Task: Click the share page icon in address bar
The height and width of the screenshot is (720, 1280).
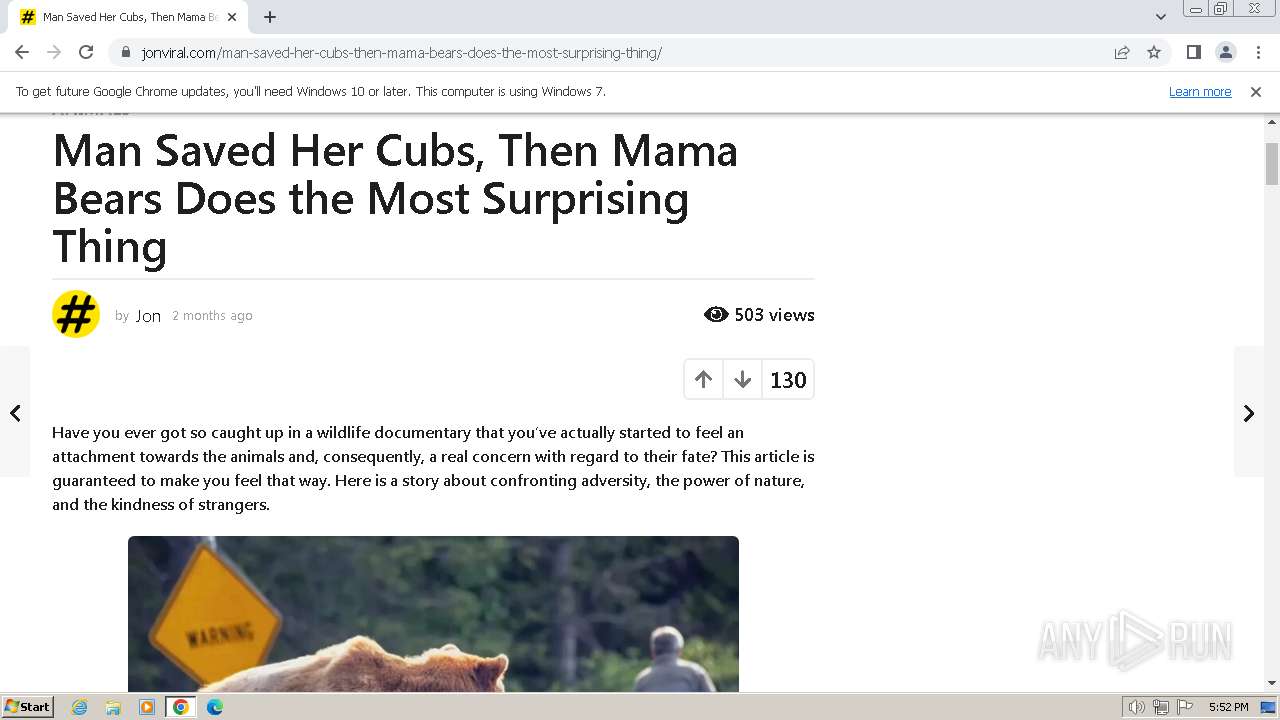Action: (x=1122, y=52)
